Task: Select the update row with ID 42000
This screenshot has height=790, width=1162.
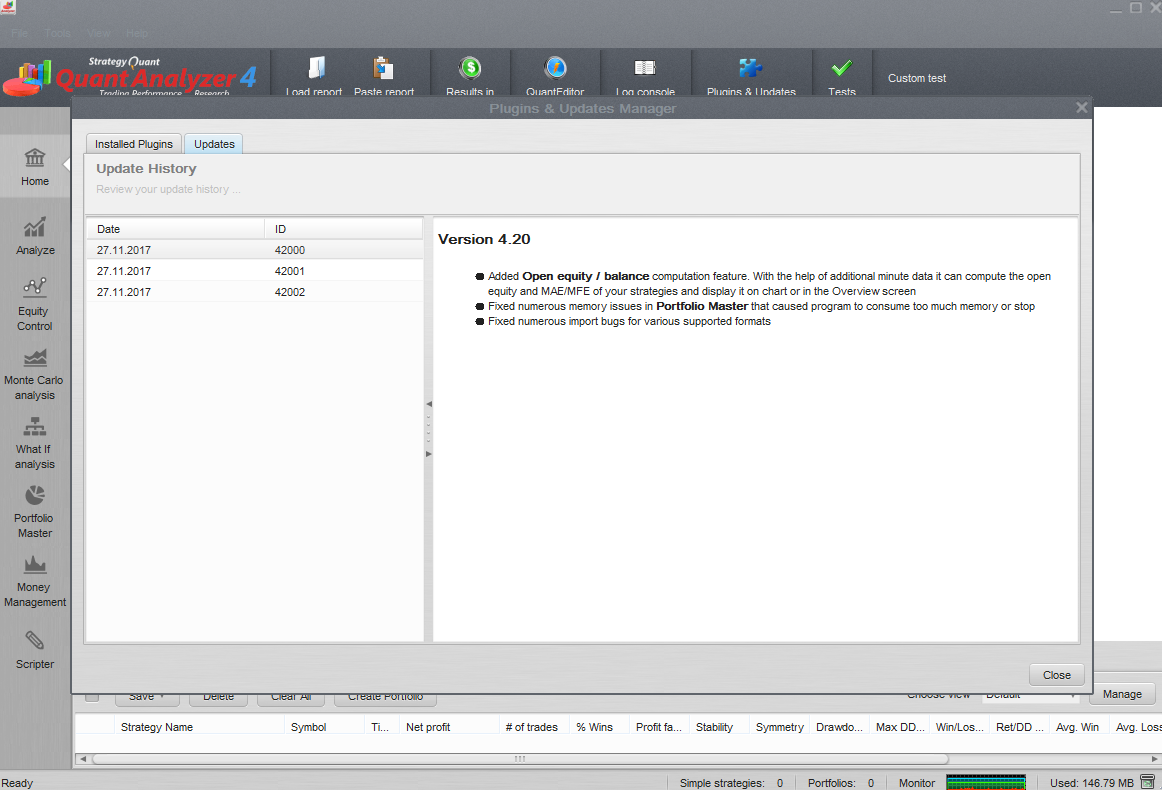Action: pyautogui.click(x=254, y=250)
